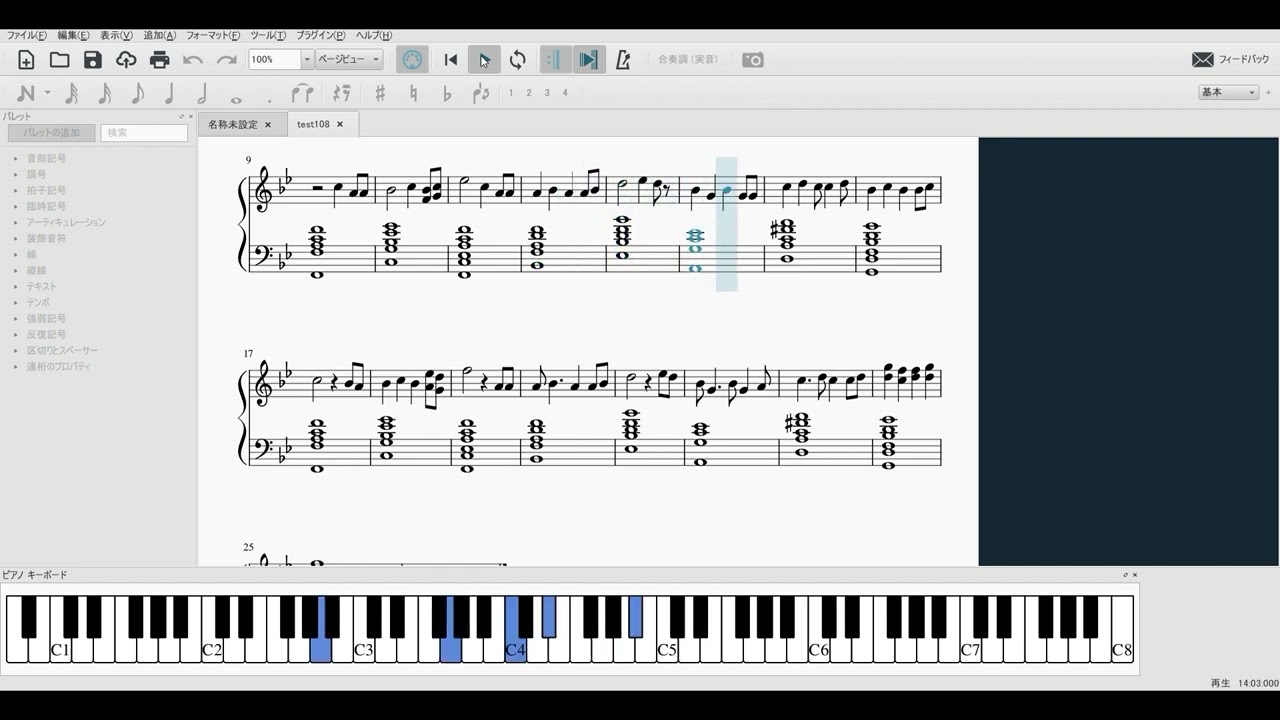Upload the score via the cloud icon

pos(126,60)
